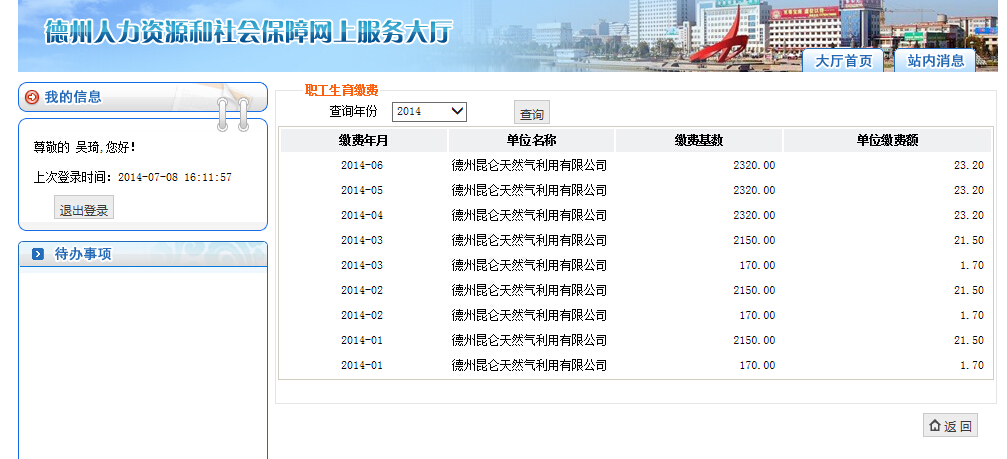
Task: Click the 单位名称 column header
Action: point(531,140)
